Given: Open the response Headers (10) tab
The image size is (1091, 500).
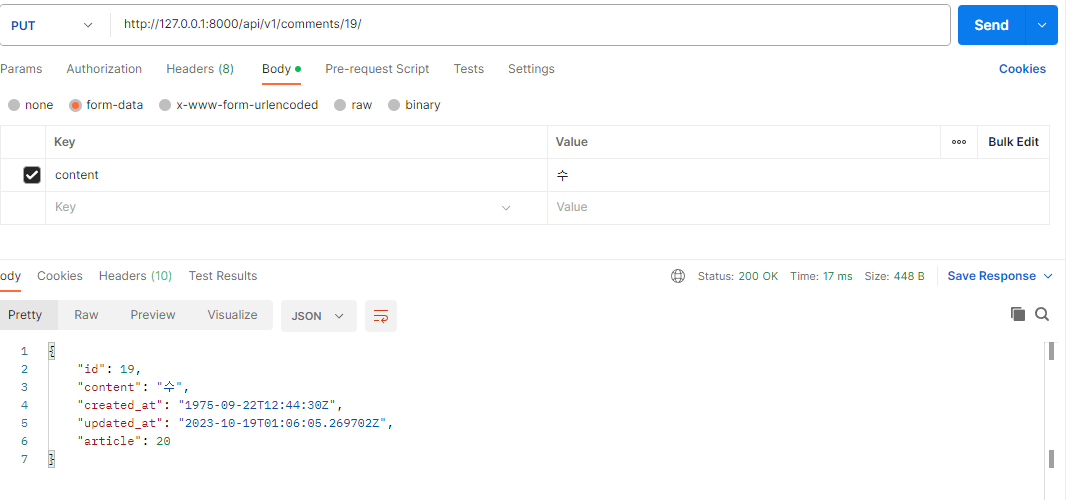Looking at the screenshot, I should pyautogui.click(x=135, y=276).
